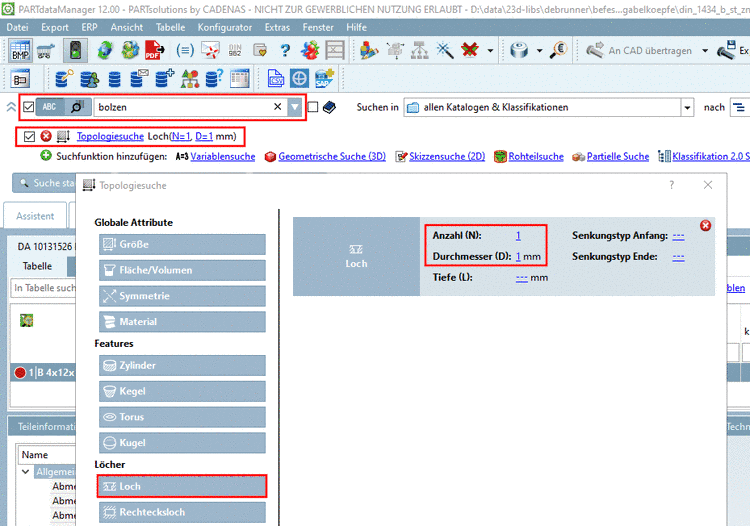The image size is (750, 526).
Task: Click the book icon next to search field
Action: 329,107
